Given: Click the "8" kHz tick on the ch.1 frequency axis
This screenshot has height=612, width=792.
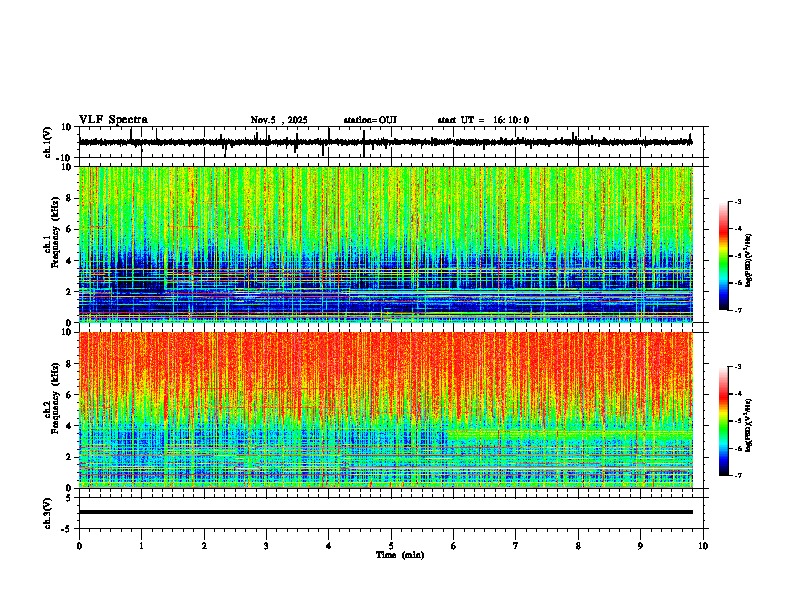Looking at the screenshot, I should (69, 198).
